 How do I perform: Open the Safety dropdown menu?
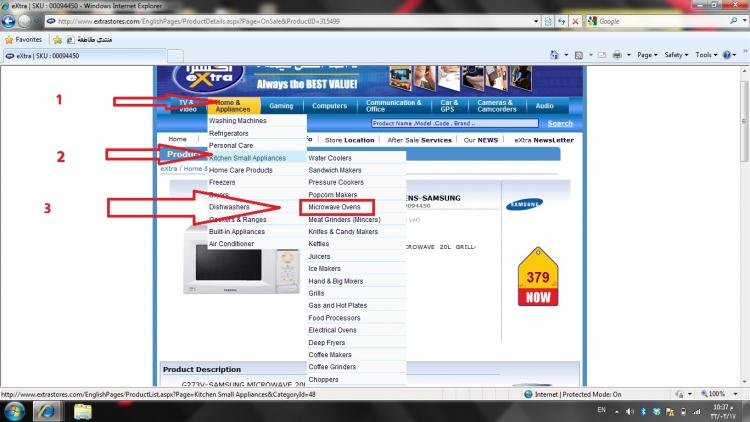click(x=677, y=55)
